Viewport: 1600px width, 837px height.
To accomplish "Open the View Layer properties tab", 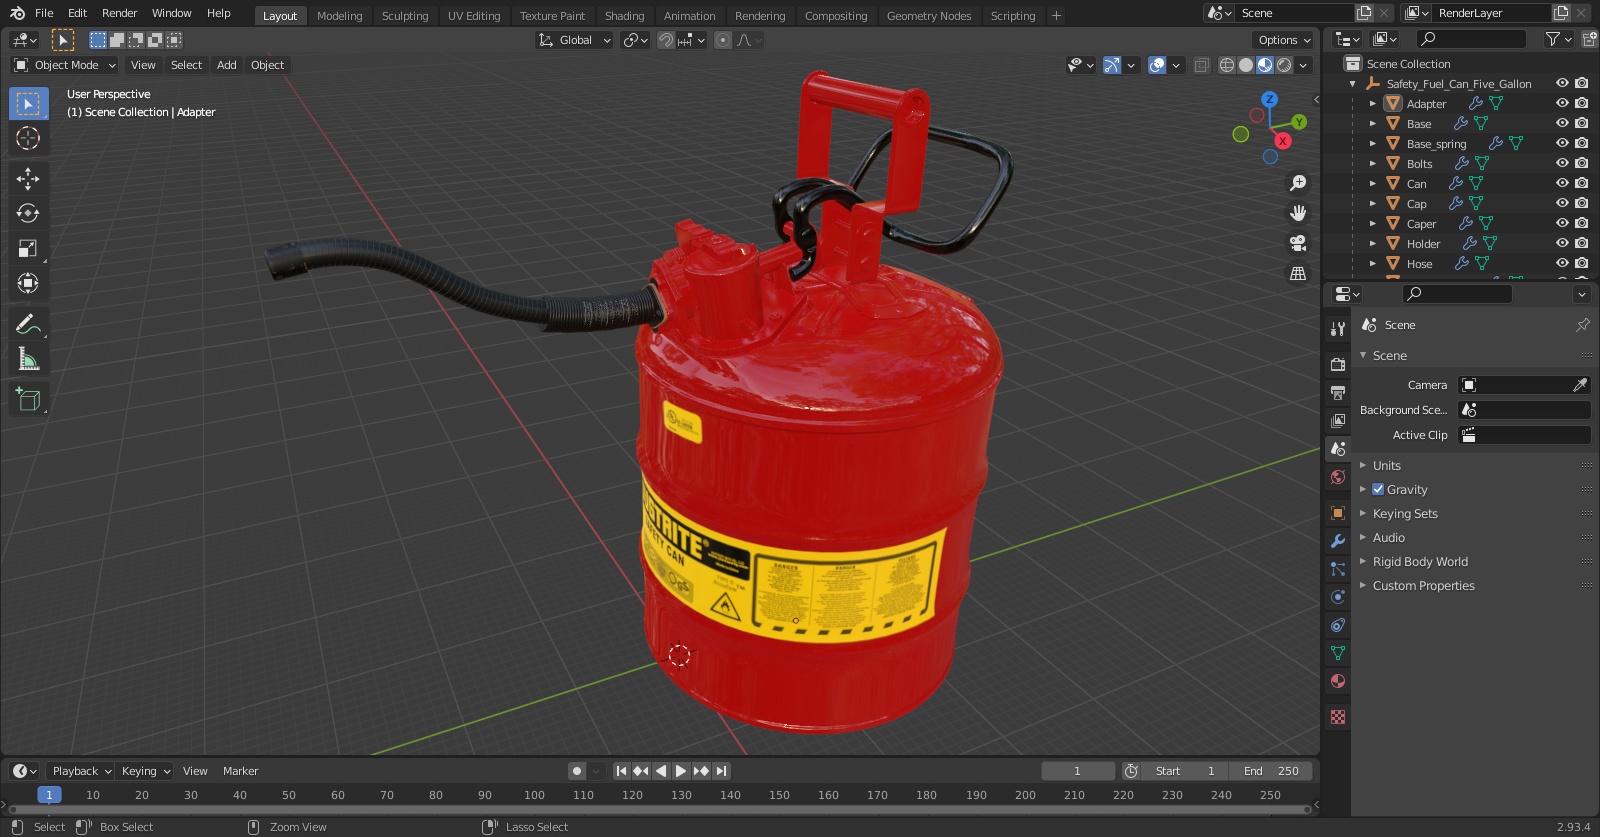I will [x=1338, y=421].
